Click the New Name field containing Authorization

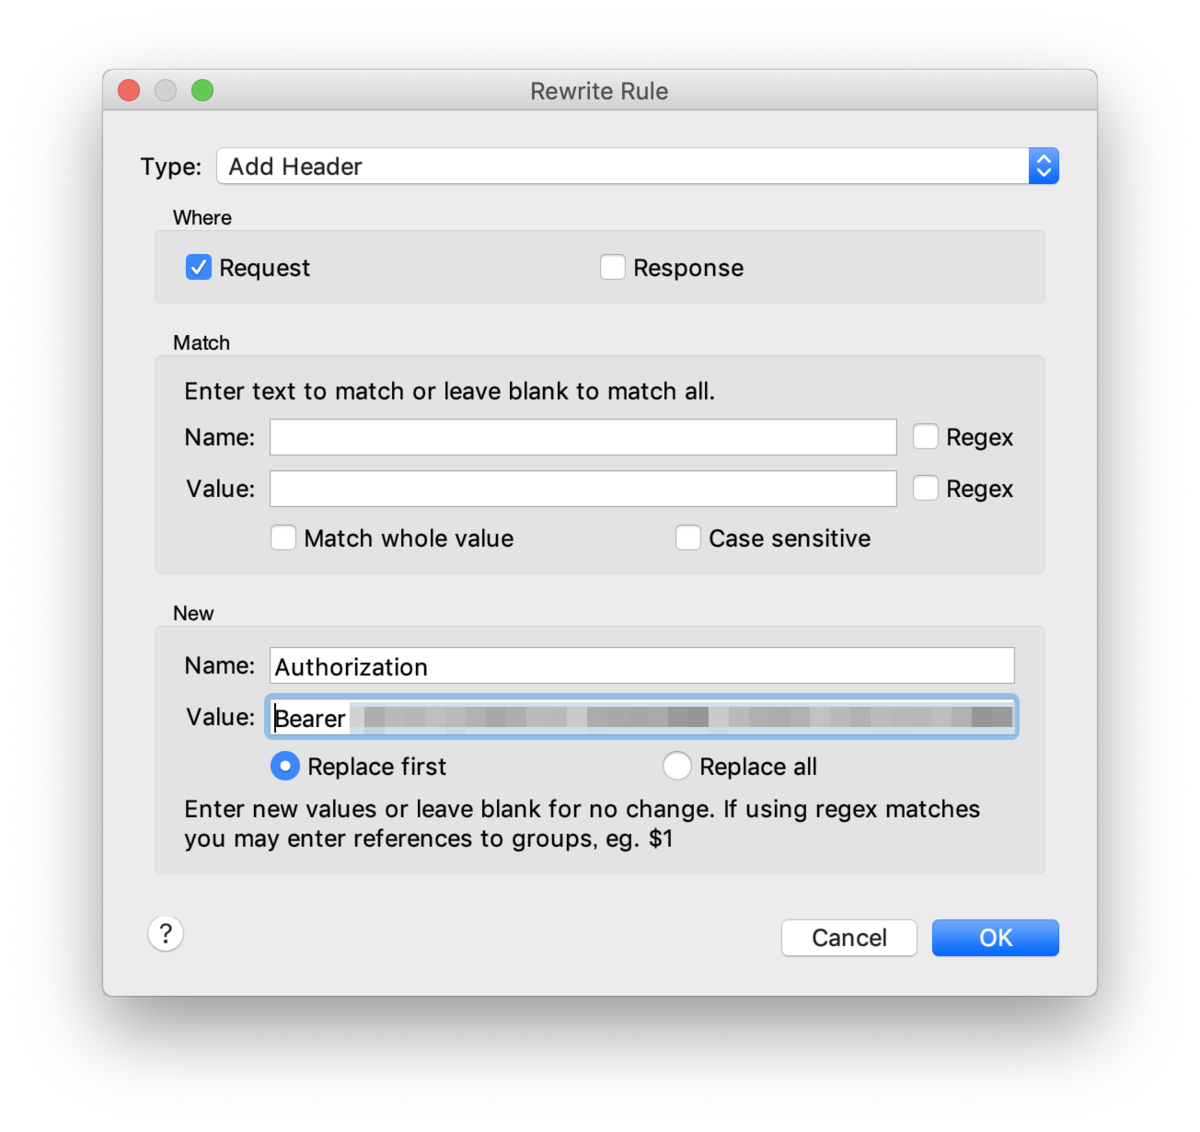(x=642, y=666)
